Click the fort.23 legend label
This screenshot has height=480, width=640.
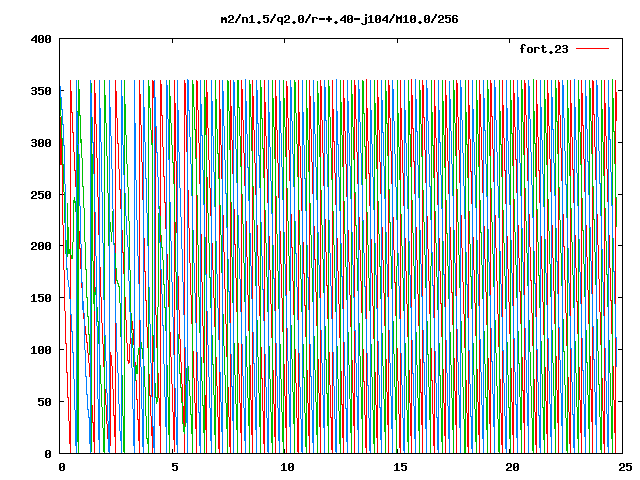tap(544, 49)
